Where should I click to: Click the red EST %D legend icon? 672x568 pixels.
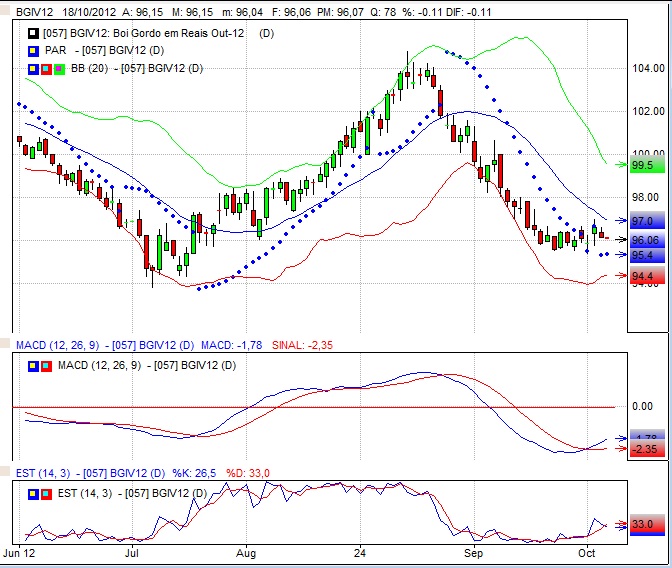tap(46, 491)
